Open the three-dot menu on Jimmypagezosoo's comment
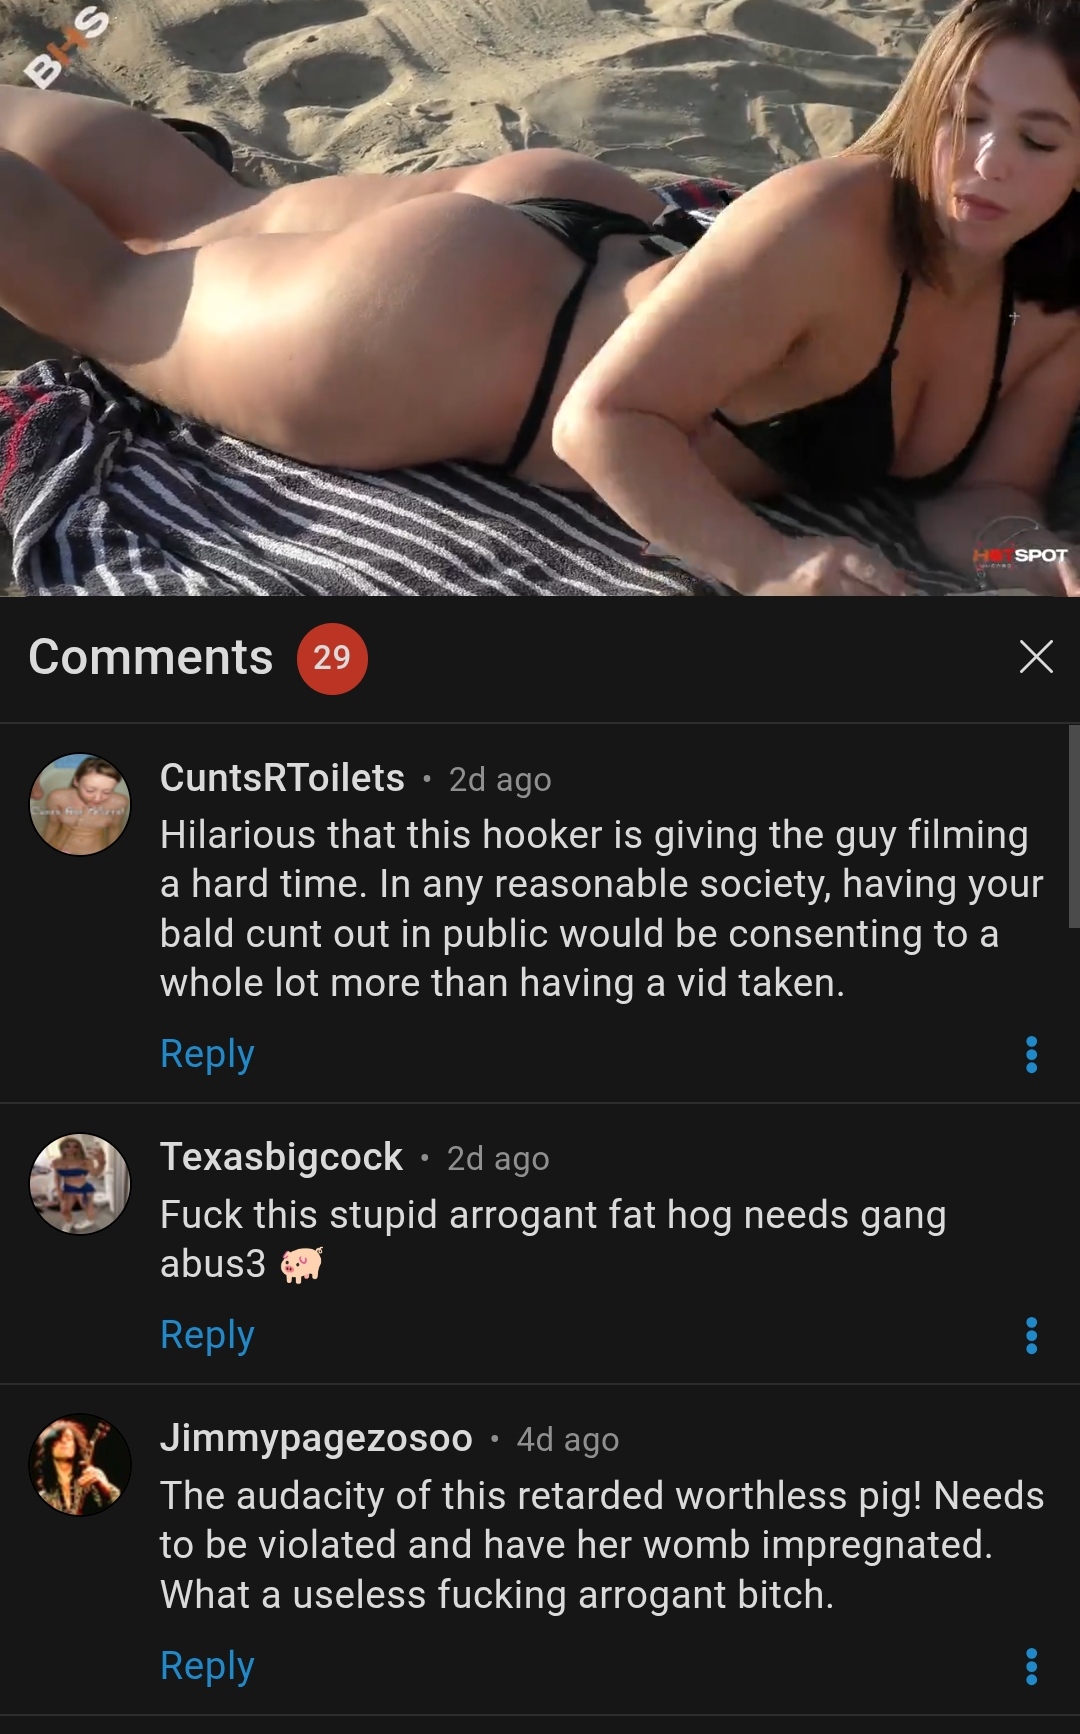 (x=1032, y=1667)
